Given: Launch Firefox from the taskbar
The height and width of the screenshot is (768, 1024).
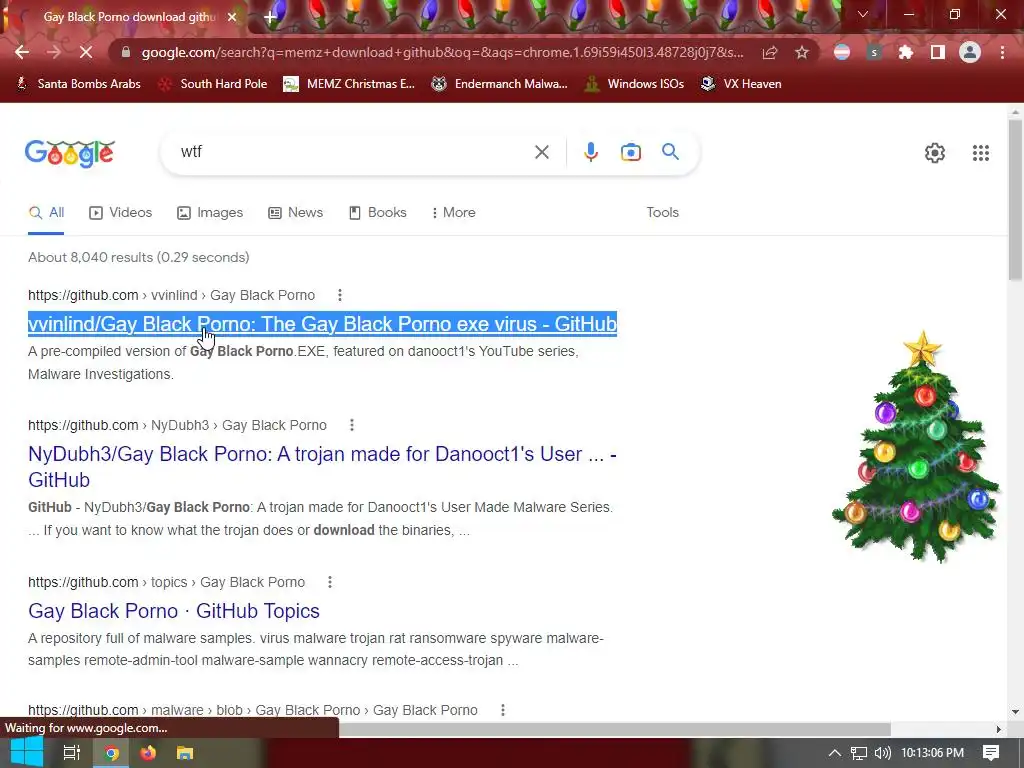Looking at the screenshot, I should [148, 753].
